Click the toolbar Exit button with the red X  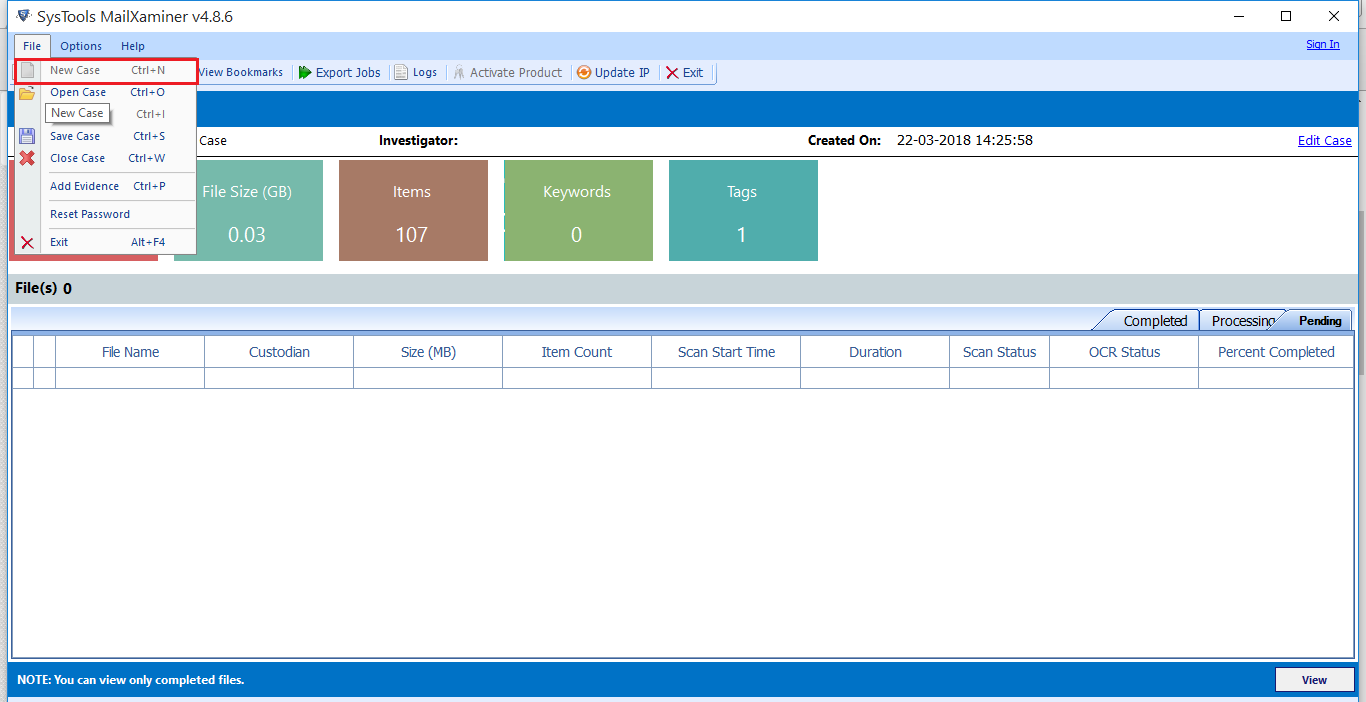[685, 72]
